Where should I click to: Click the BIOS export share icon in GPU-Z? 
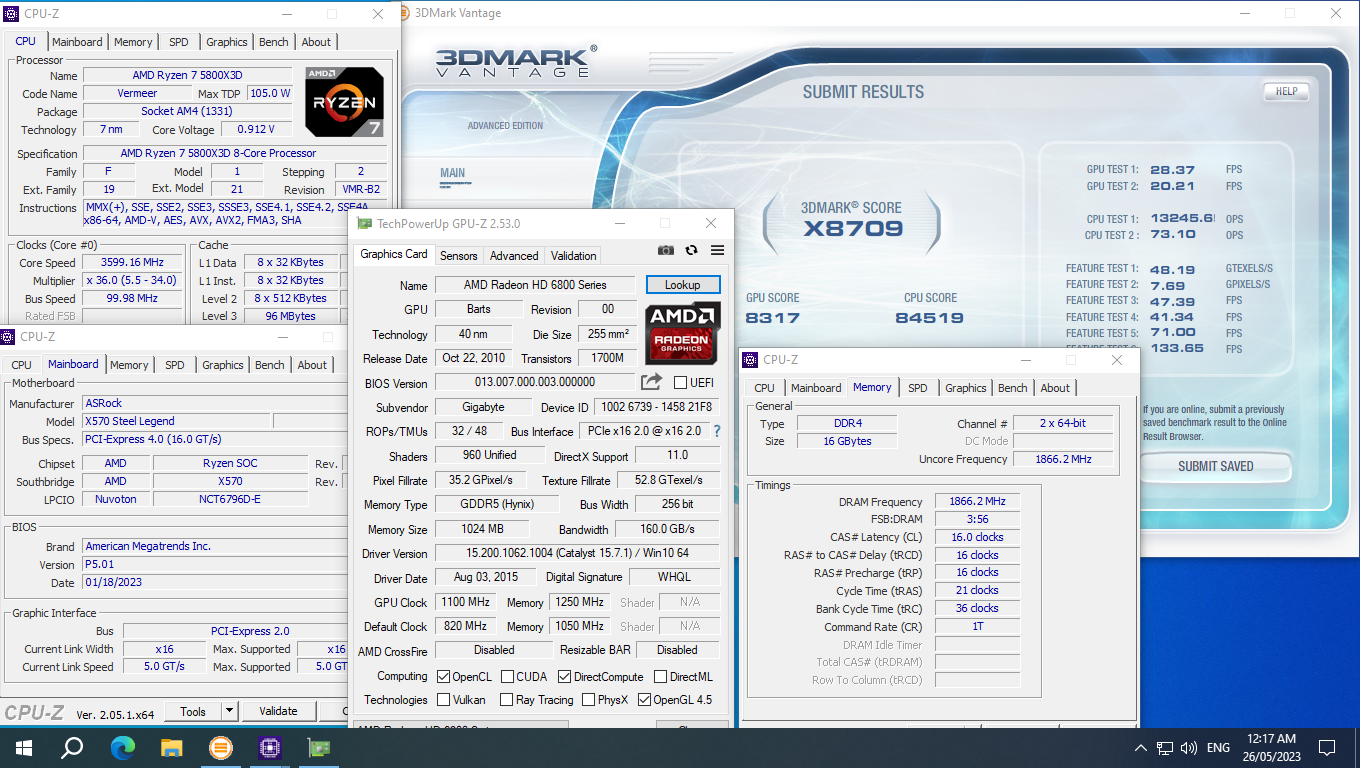click(651, 382)
